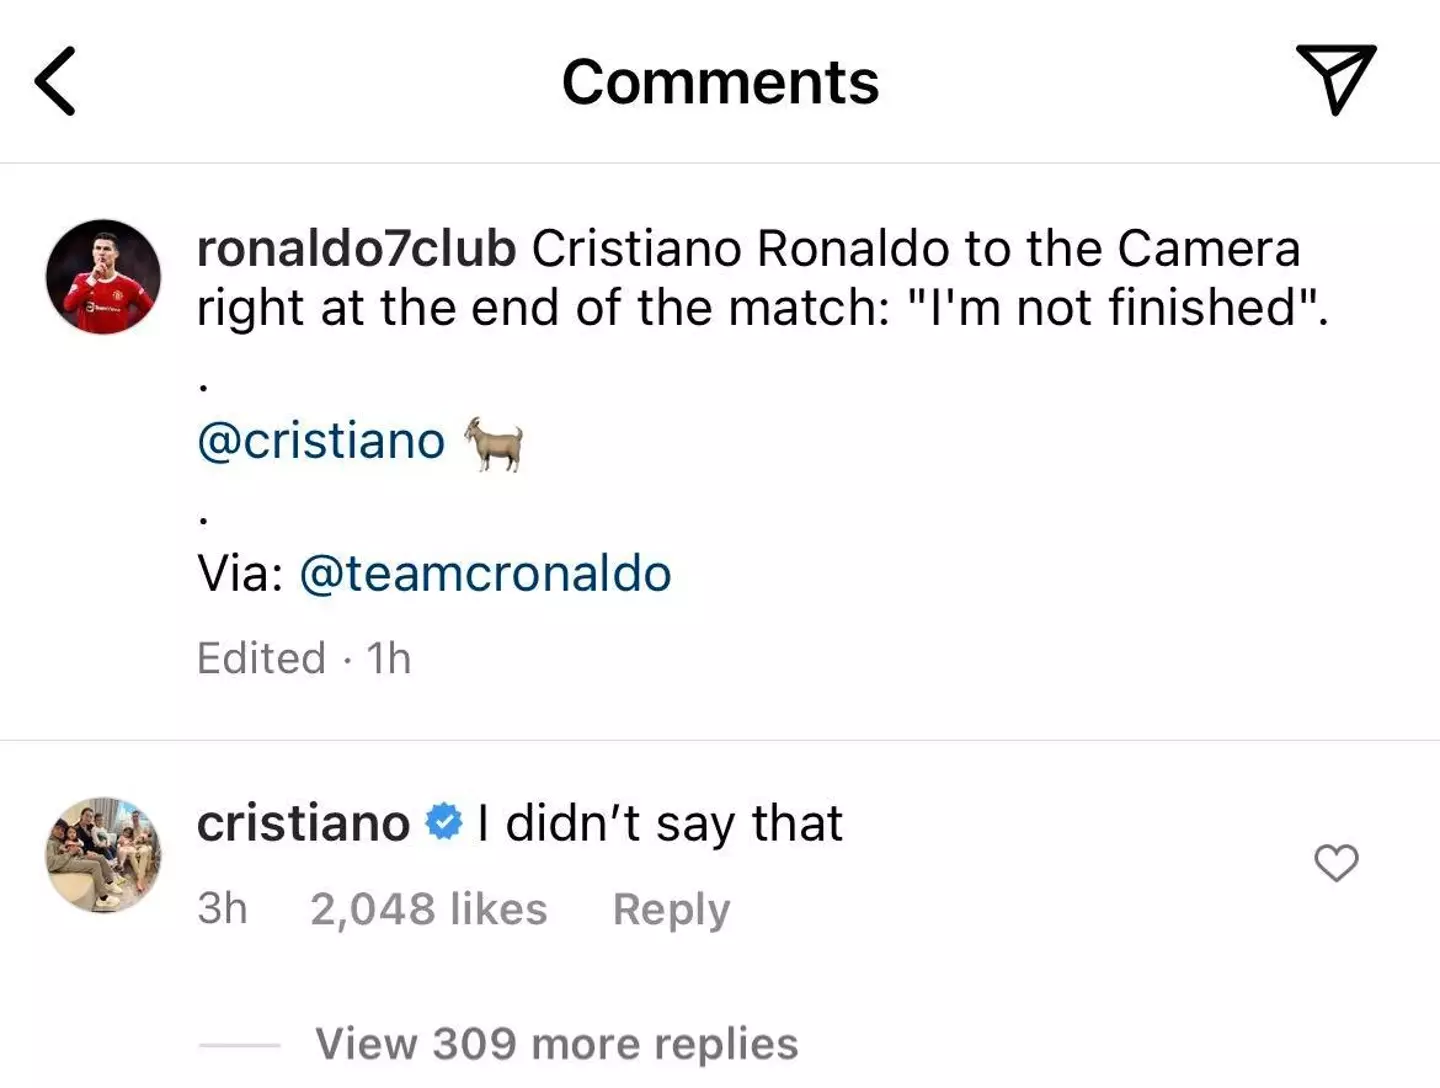Click the 3h comment timestamp
1440x1088 pixels.
(222, 910)
